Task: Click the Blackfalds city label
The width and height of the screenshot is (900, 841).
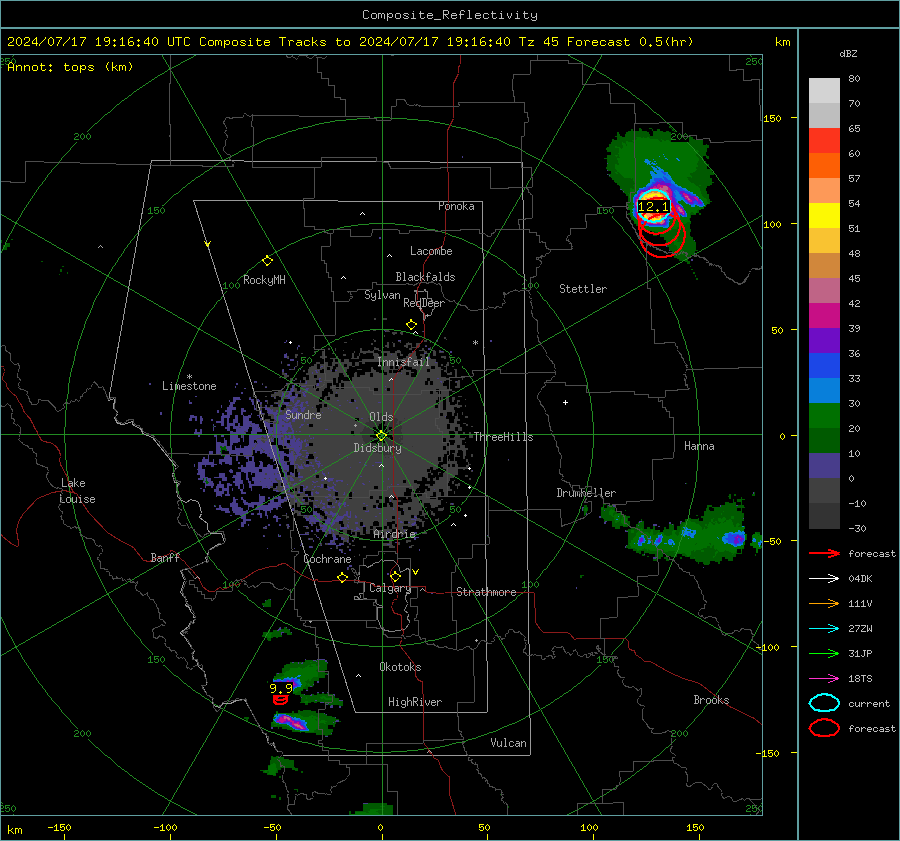Action: pyautogui.click(x=425, y=277)
